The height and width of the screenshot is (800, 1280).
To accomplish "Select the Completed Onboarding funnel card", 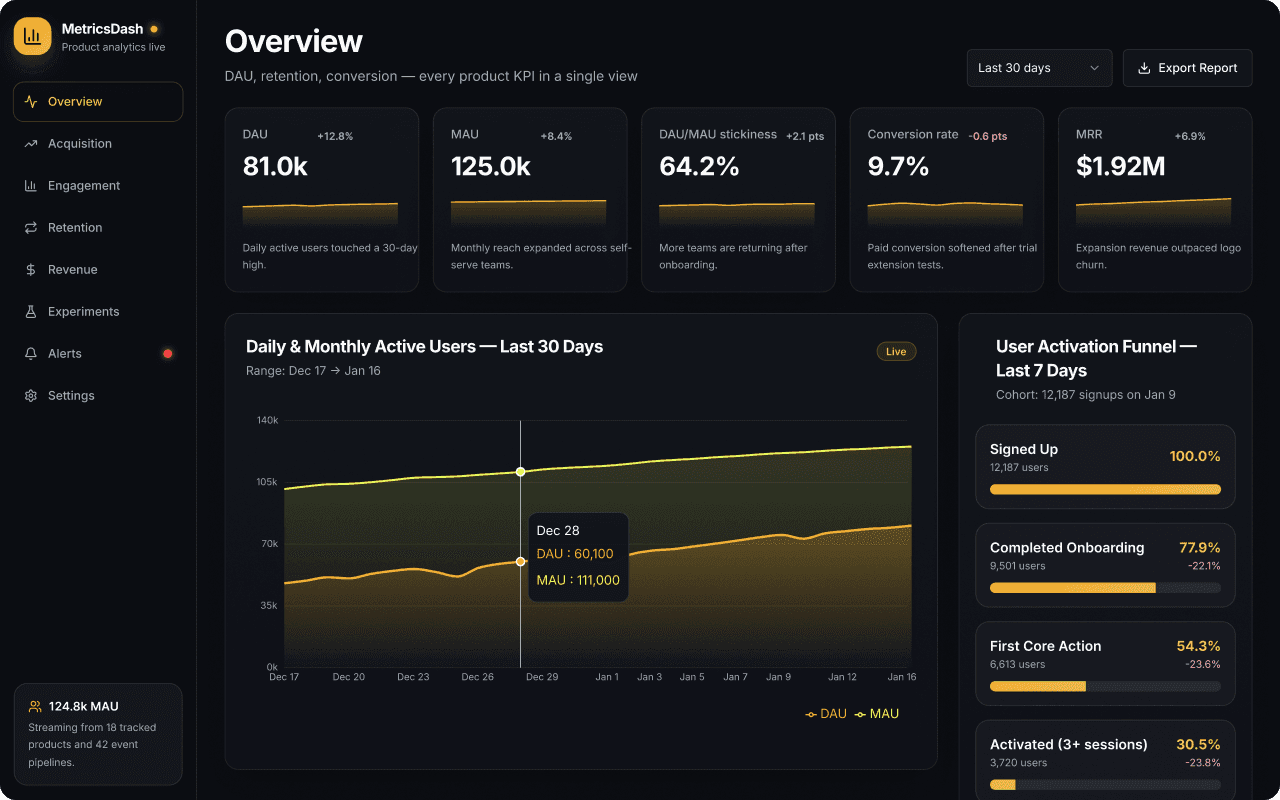I will [1105, 566].
